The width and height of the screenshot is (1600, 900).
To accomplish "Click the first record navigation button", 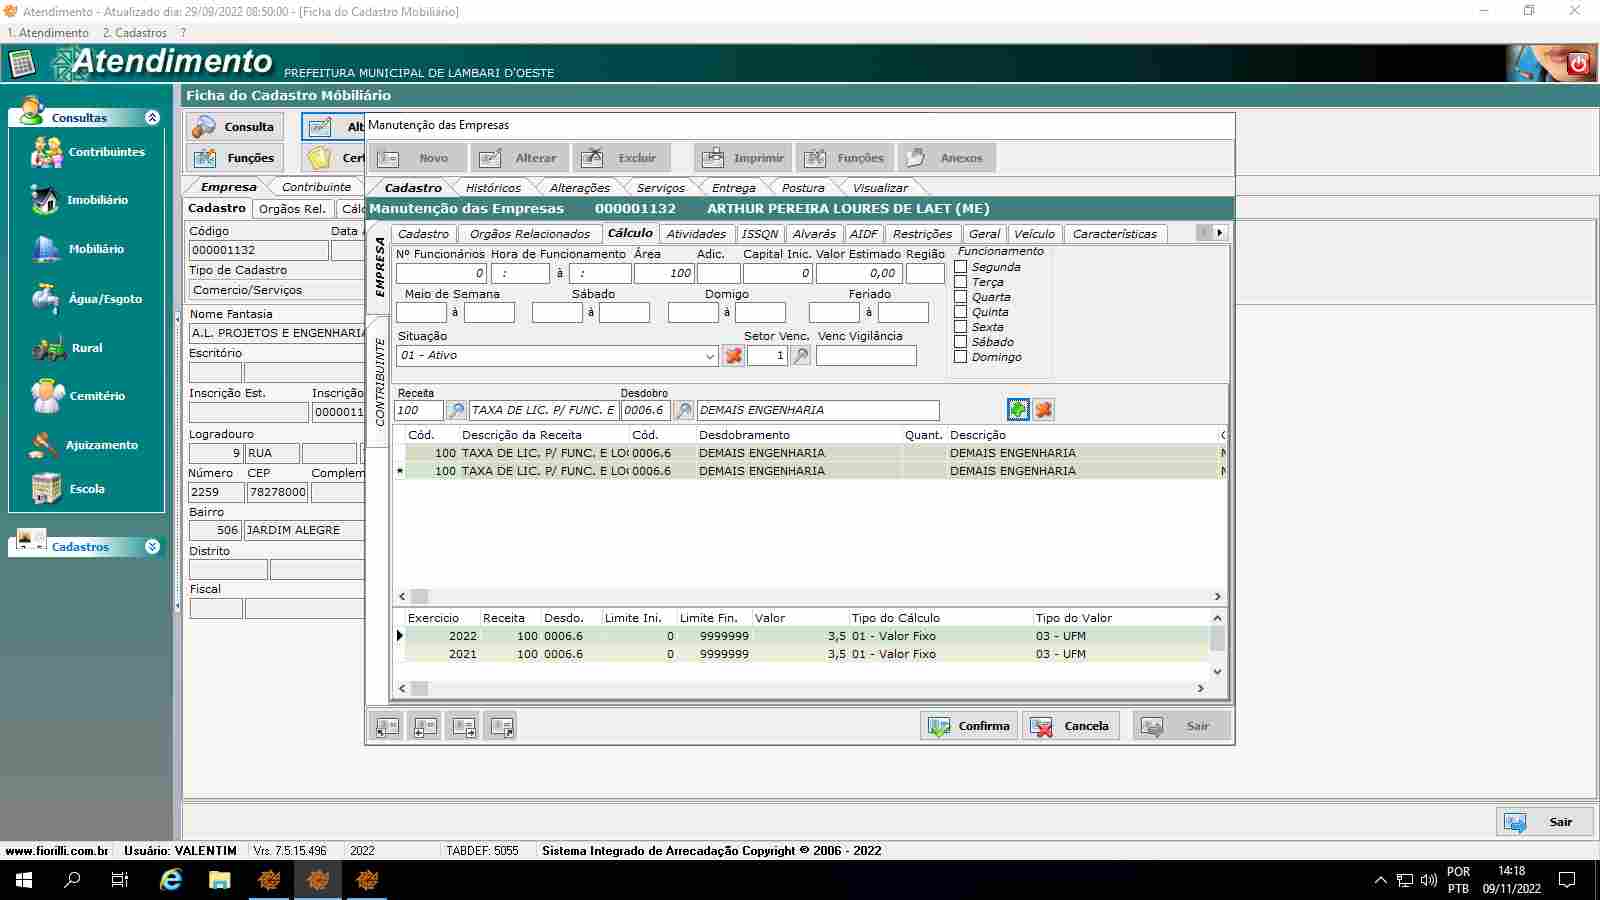I will (387, 727).
